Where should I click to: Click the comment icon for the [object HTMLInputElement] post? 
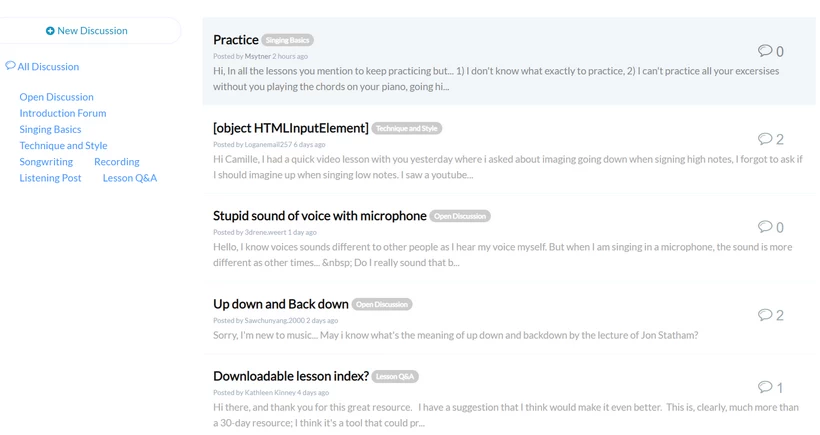click(x=765, y=138)
